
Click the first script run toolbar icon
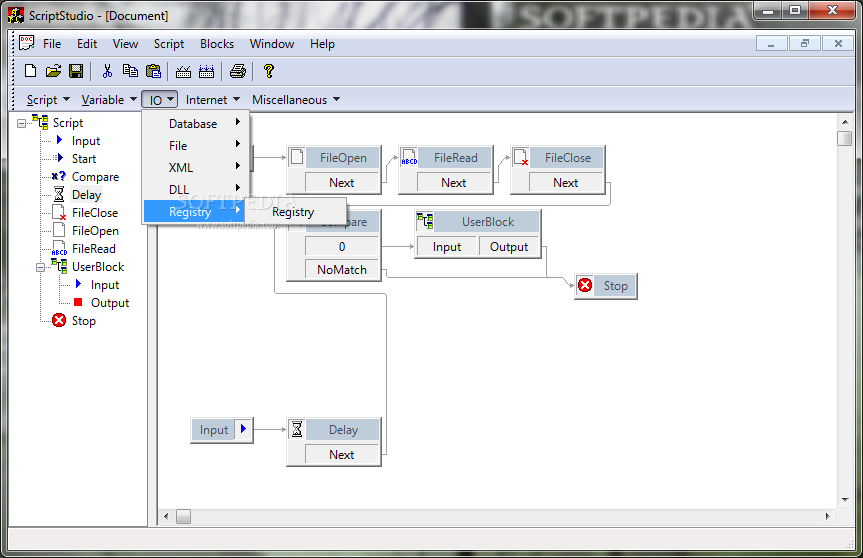[183, 71]
